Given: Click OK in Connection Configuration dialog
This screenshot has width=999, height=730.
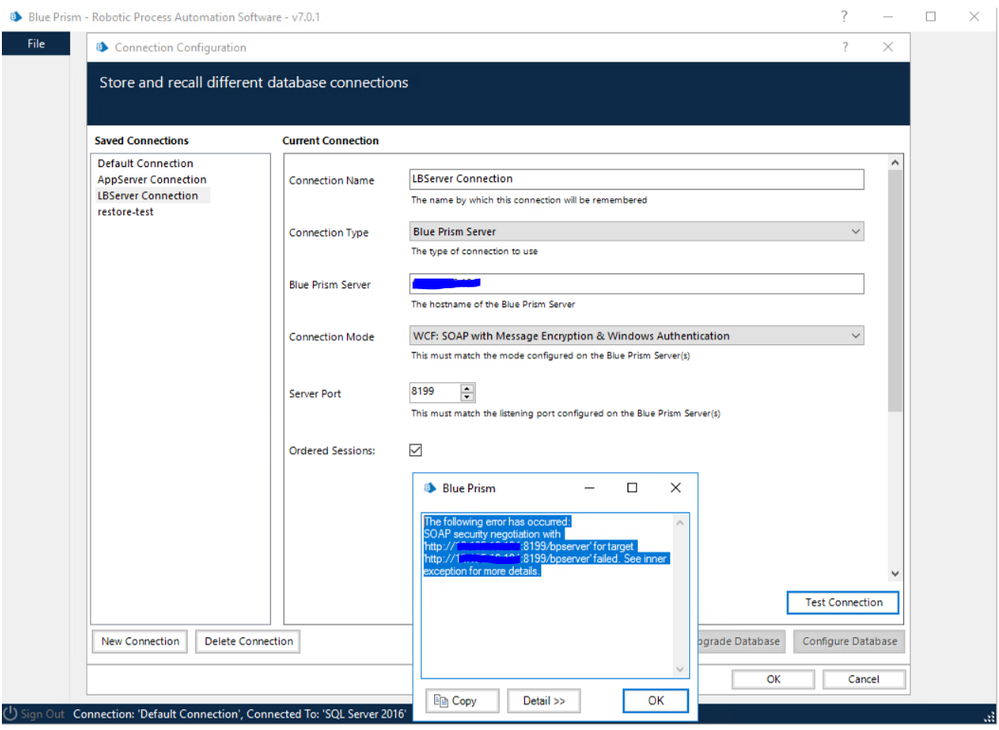Looking at the screenshot, I should [x=773, y=680].
